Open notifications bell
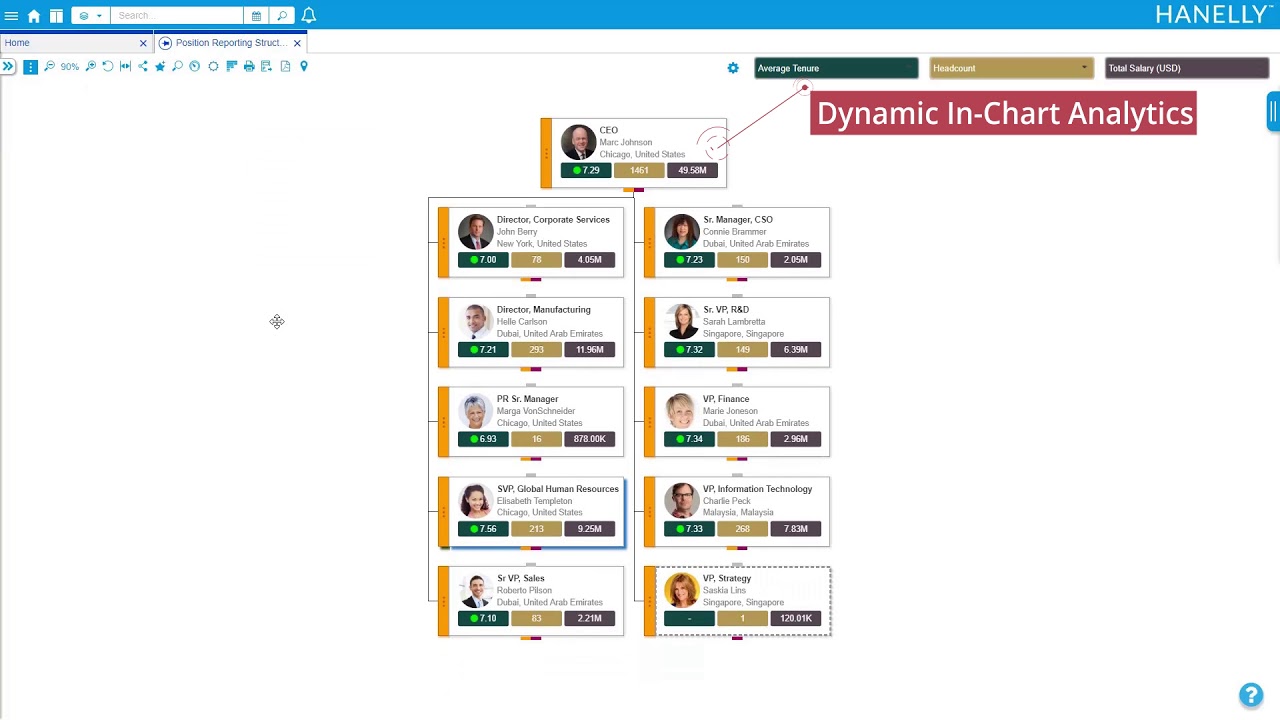 pos(309,16)
